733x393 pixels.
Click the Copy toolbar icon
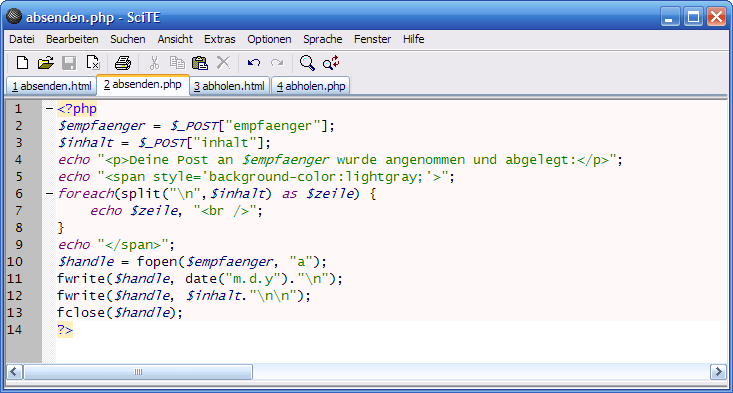pyautogui.click(x=177, y=63)
